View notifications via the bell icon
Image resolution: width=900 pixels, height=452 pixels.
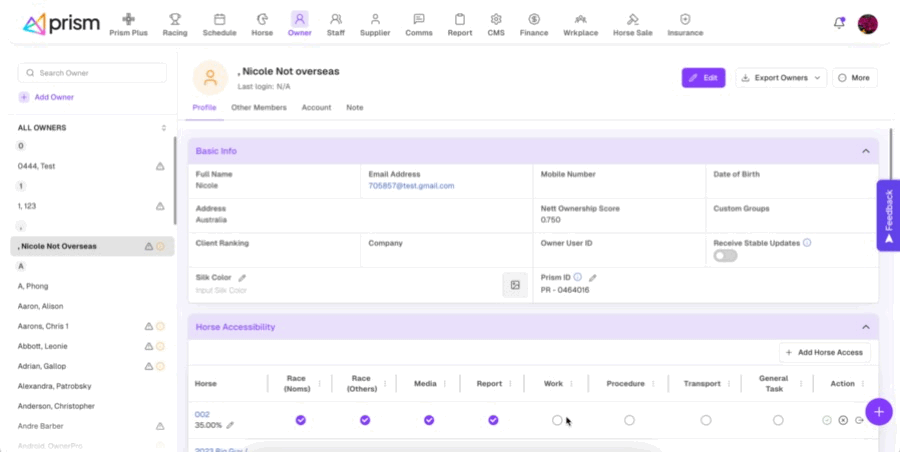click(839, 23)
